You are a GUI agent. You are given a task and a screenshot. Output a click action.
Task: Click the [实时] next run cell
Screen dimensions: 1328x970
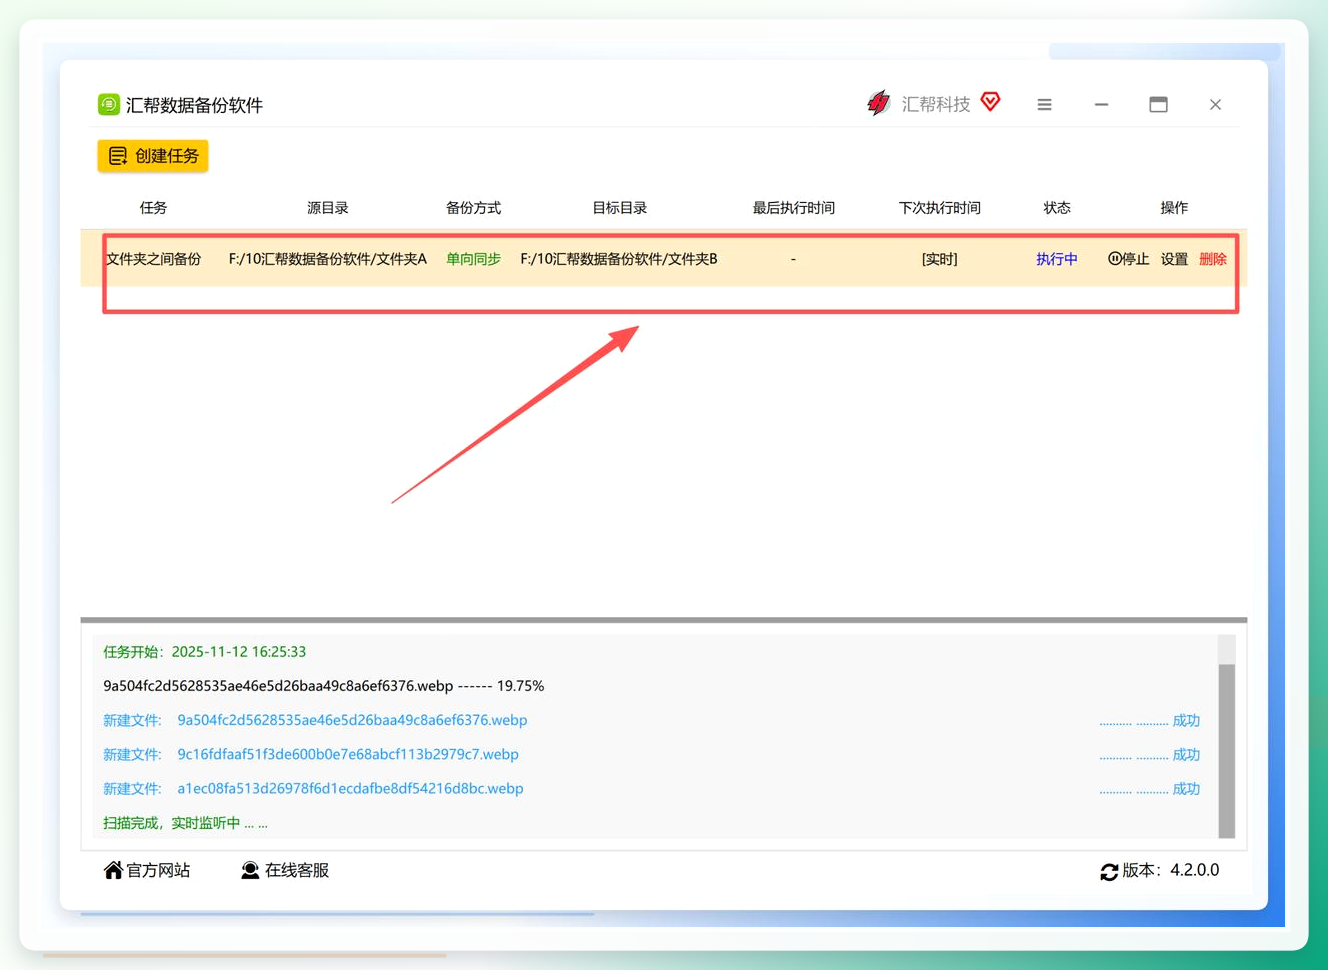[x=939, y=259]
